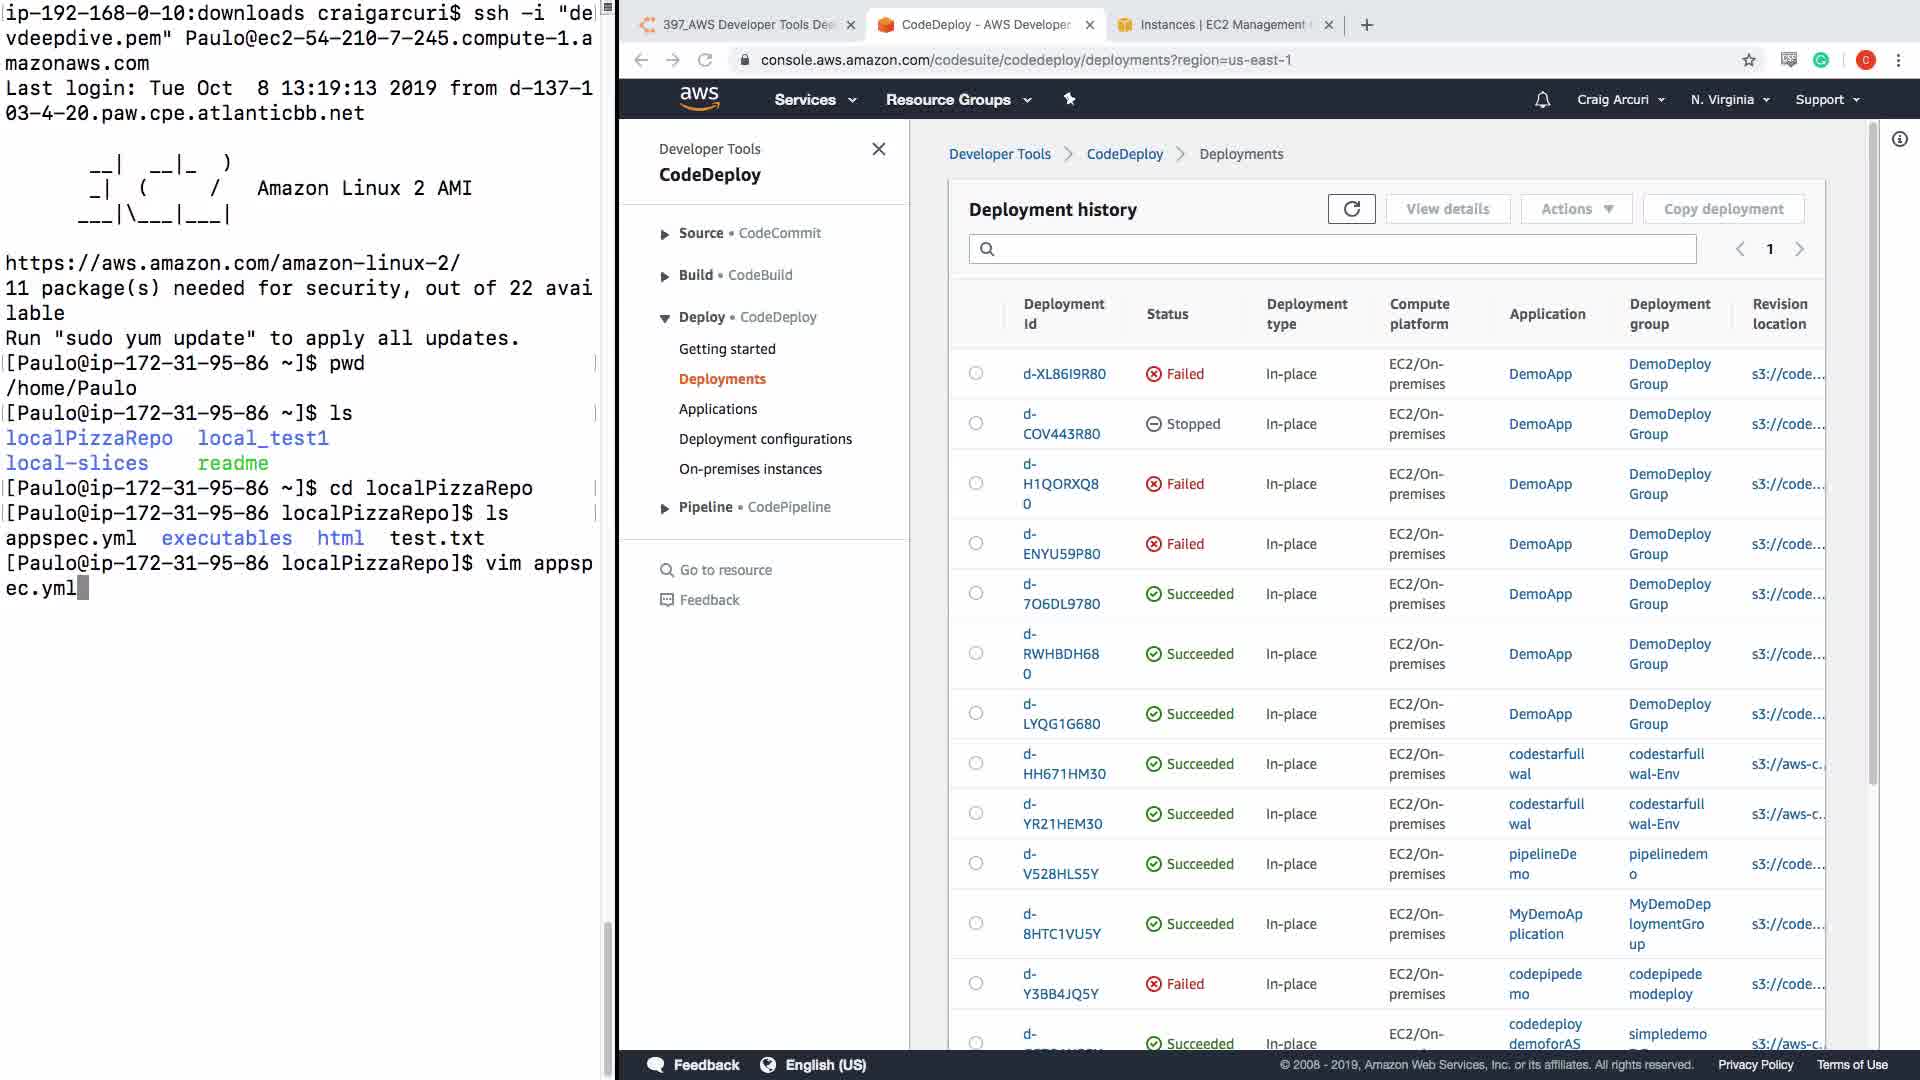Select radio button for deployment d-XL86I9R80

(x=975, y=373)
